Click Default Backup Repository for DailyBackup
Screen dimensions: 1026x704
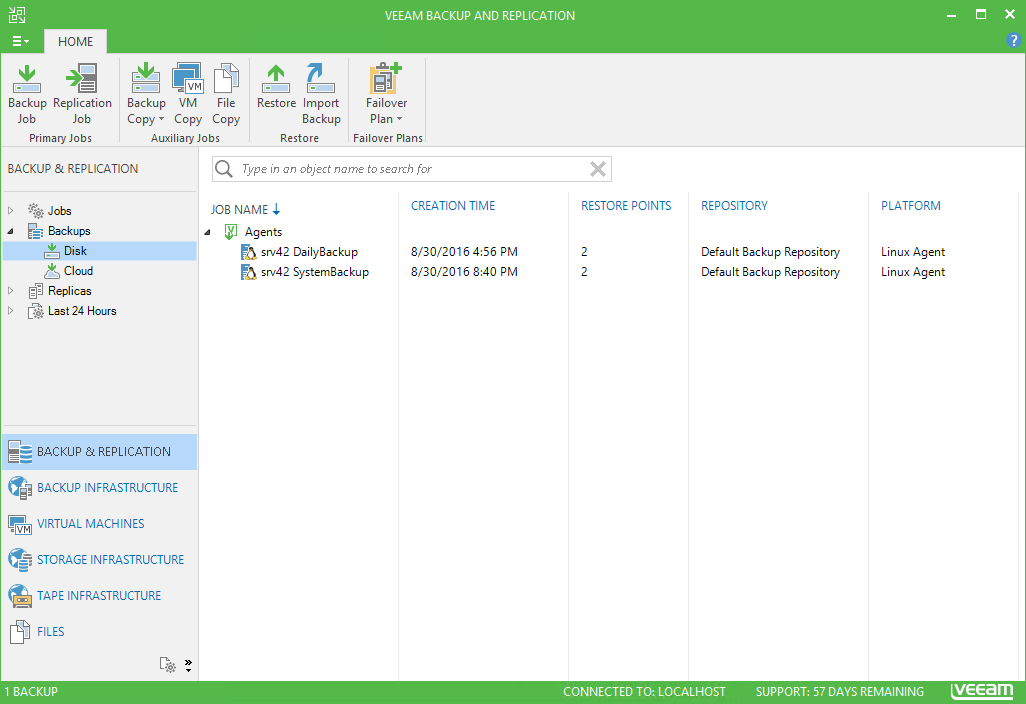770,252
